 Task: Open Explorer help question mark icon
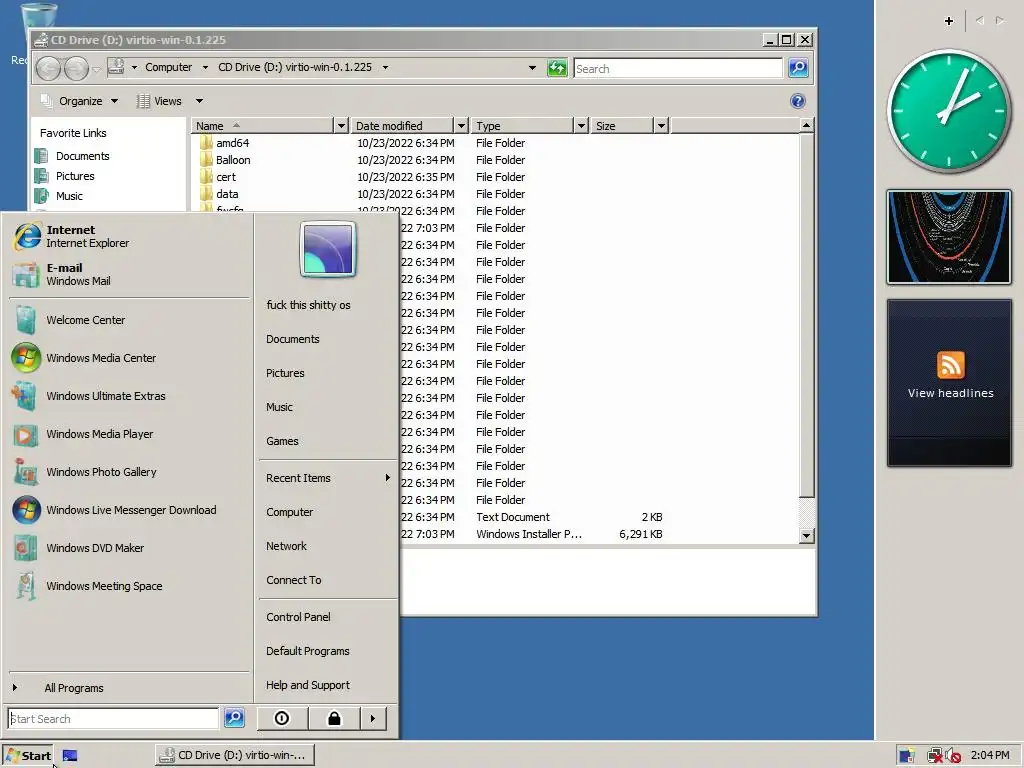point(797,101)
